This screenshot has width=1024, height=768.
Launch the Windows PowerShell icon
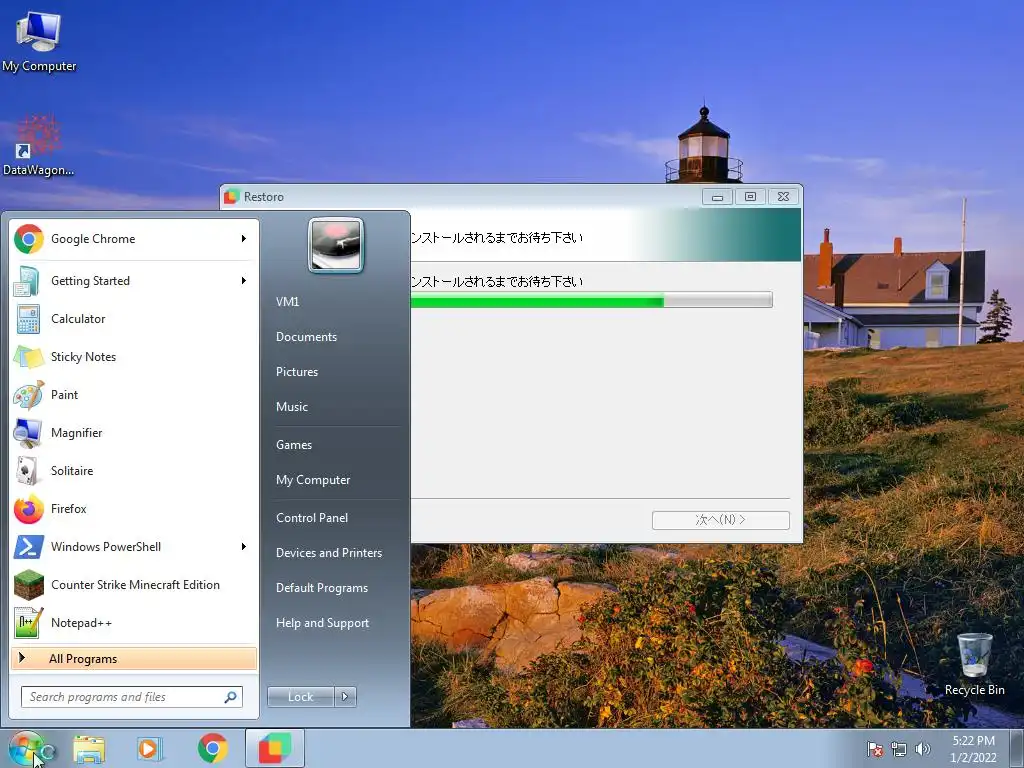click(29, 547)
